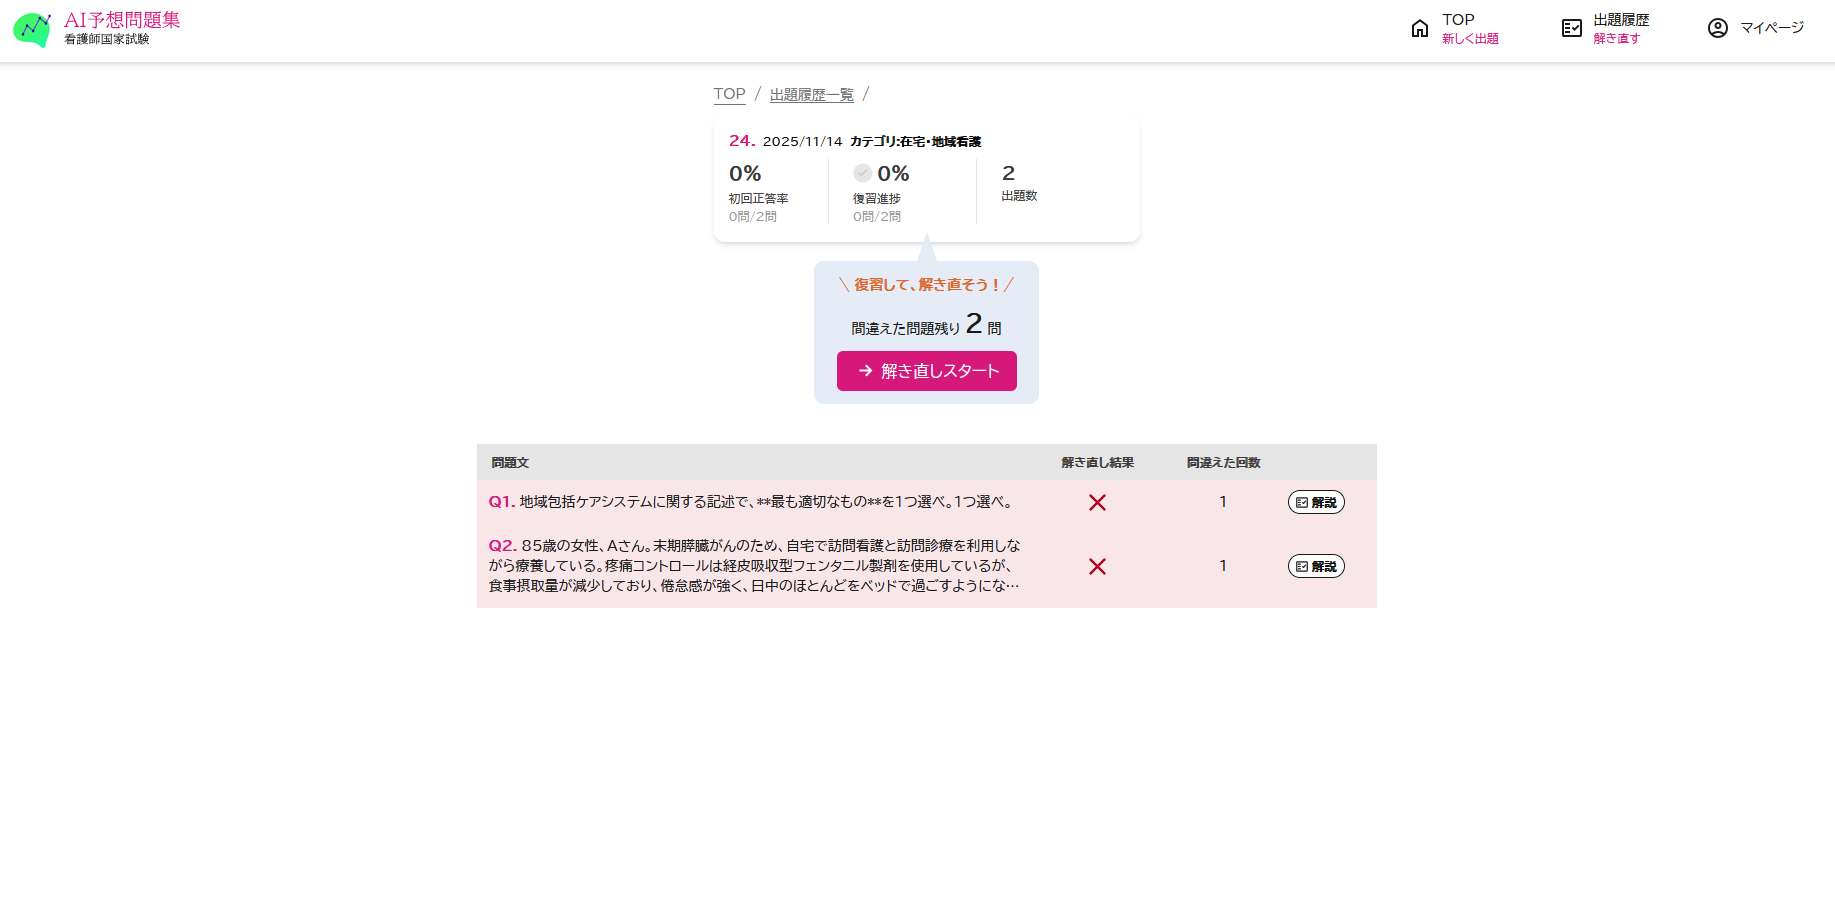Click the TOP breadcrumb link

pos(729,94)
